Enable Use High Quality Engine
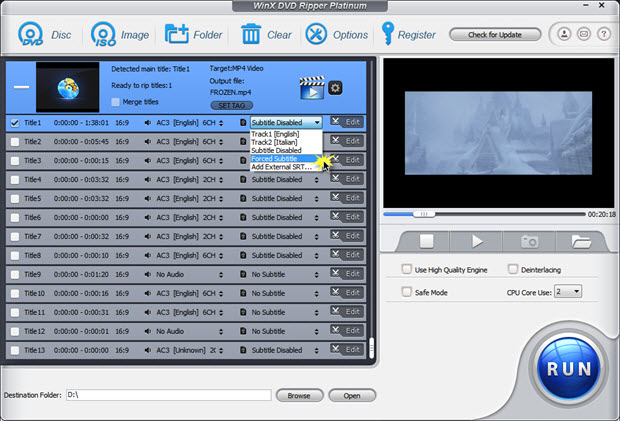 (x=406, y=269)
